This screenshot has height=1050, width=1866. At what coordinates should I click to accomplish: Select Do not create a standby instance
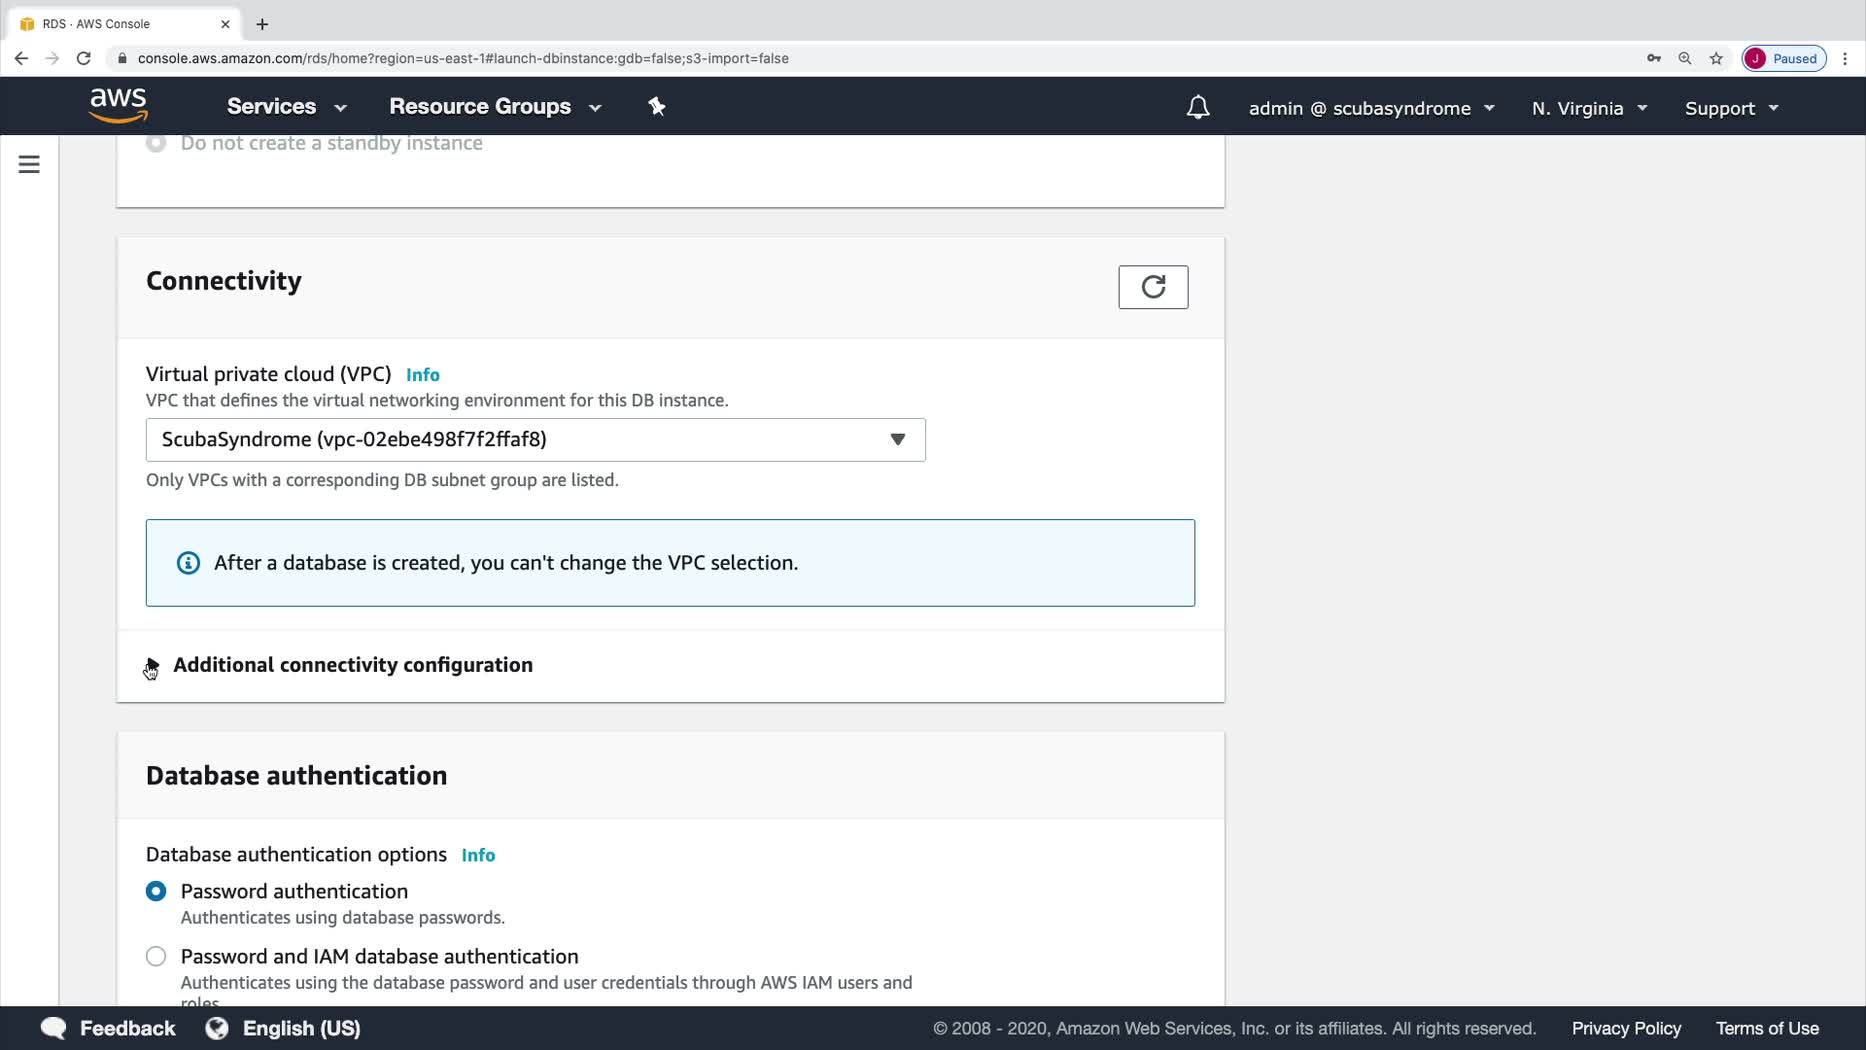pos(156,143)
